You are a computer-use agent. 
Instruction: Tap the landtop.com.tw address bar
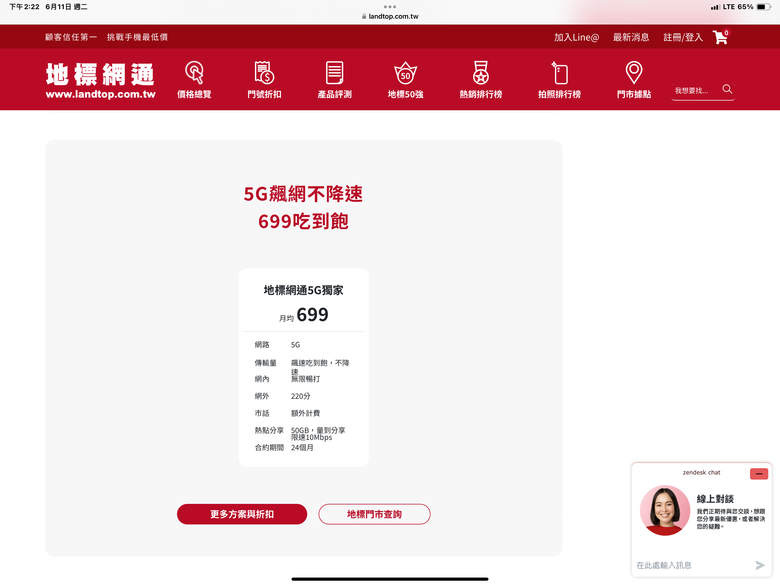point(390,16)
